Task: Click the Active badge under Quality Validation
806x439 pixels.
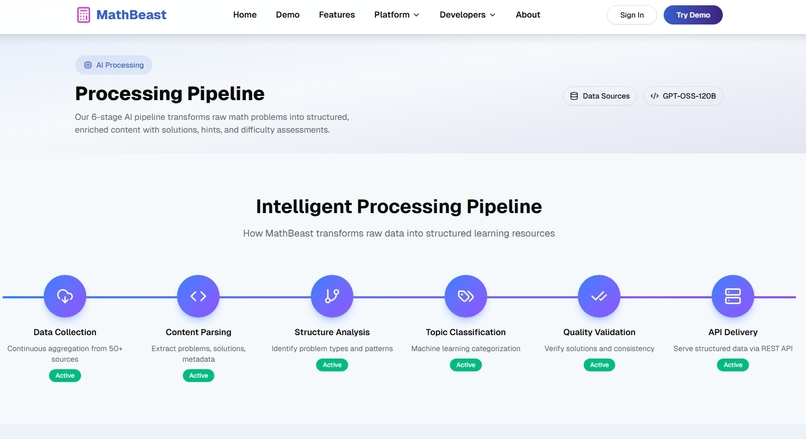Action: pyautogui.click(x=599, y=365)
